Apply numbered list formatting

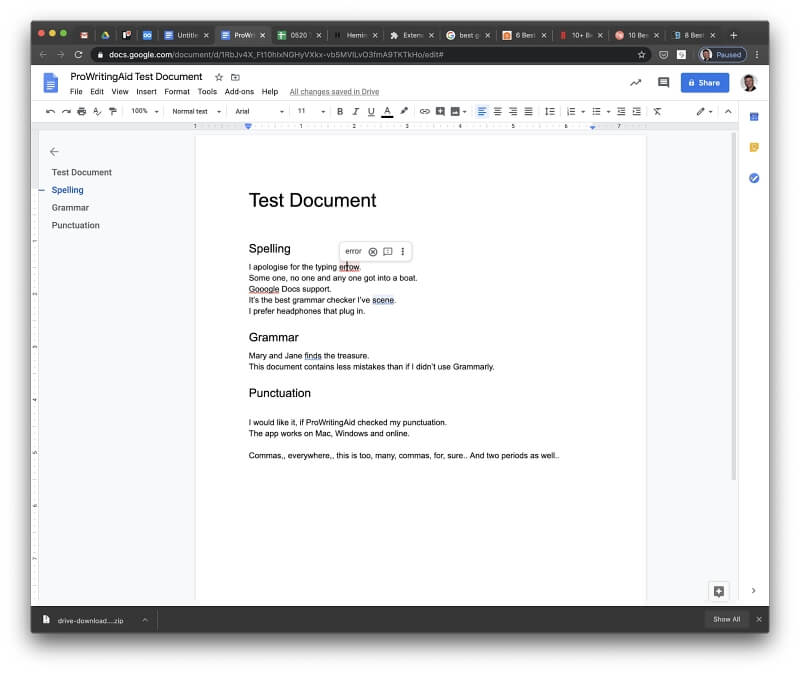coord(571,111)
